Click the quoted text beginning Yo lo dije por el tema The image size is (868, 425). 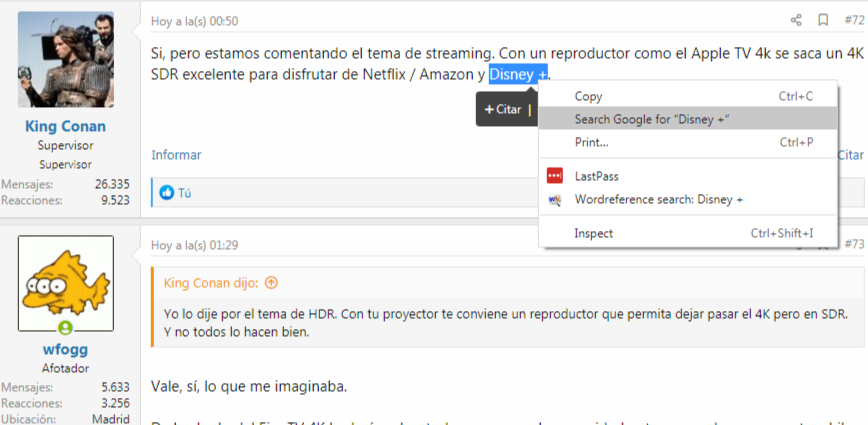click(505, 323)
